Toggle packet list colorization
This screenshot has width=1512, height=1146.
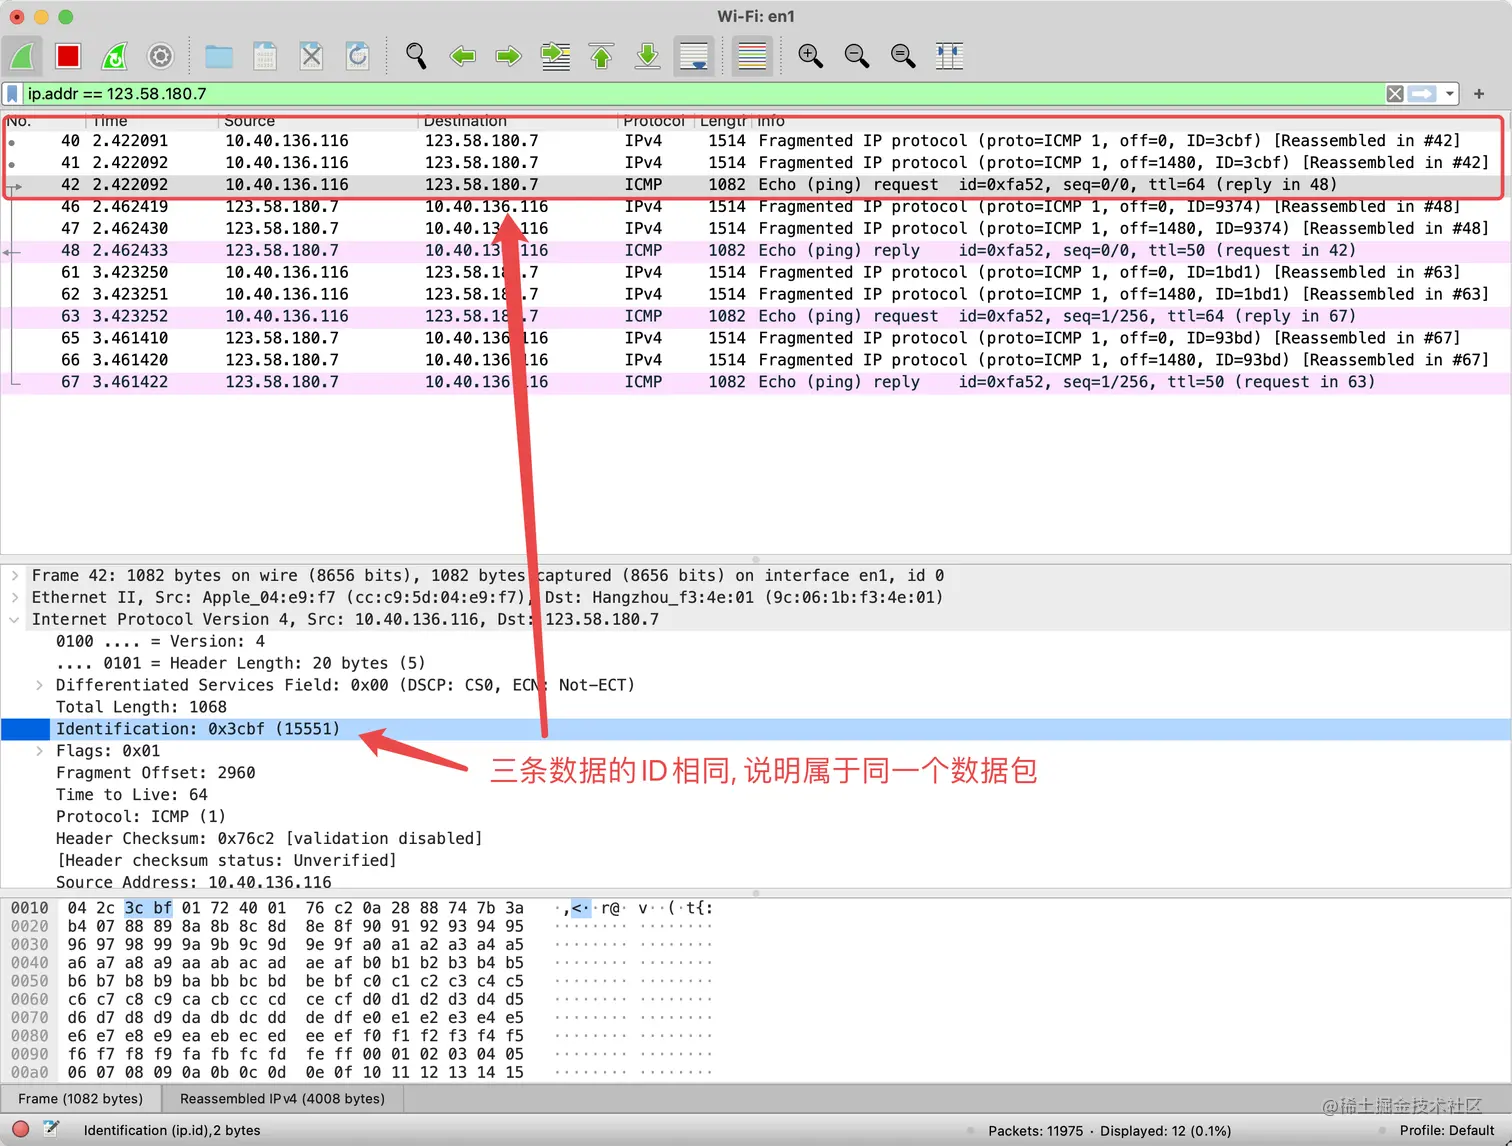(x=752, y=56)
